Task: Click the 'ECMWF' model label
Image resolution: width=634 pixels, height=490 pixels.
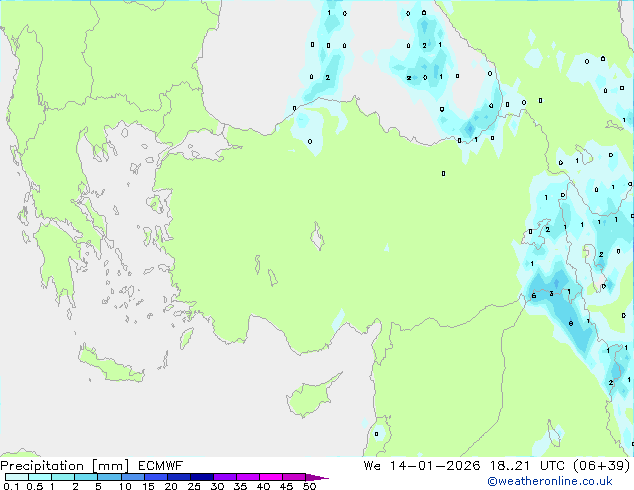Action: (x=160, y=466)
